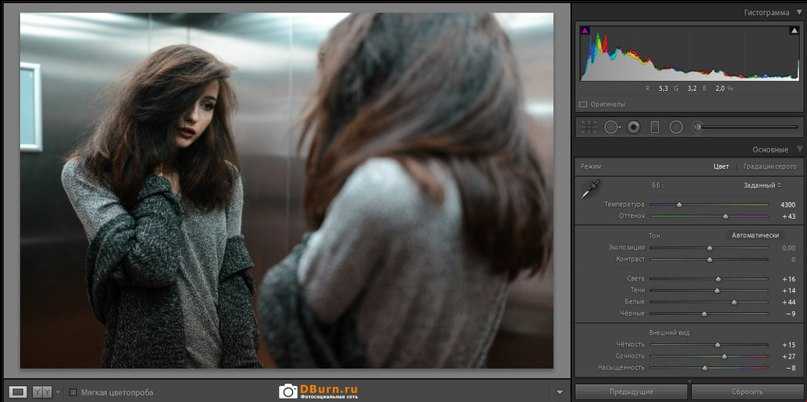Pick the radial filter tool
Screen dimensions: 807x402
coord(676,127)
